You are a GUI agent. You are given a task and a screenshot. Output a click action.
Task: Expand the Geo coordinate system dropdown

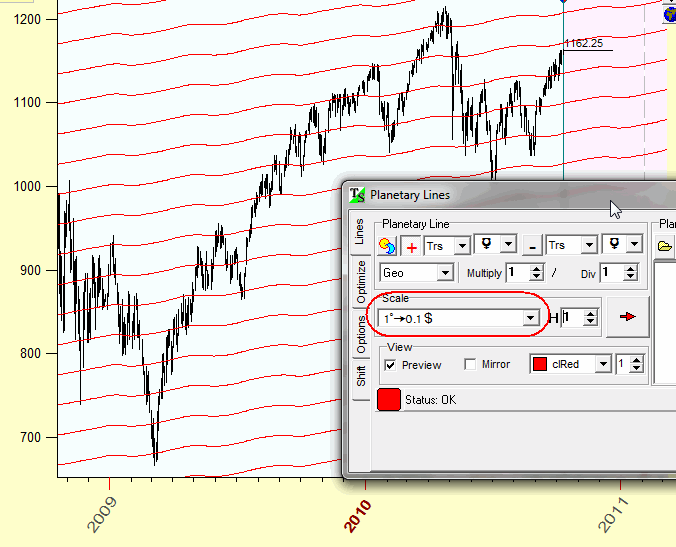click(x=445, y=273)
